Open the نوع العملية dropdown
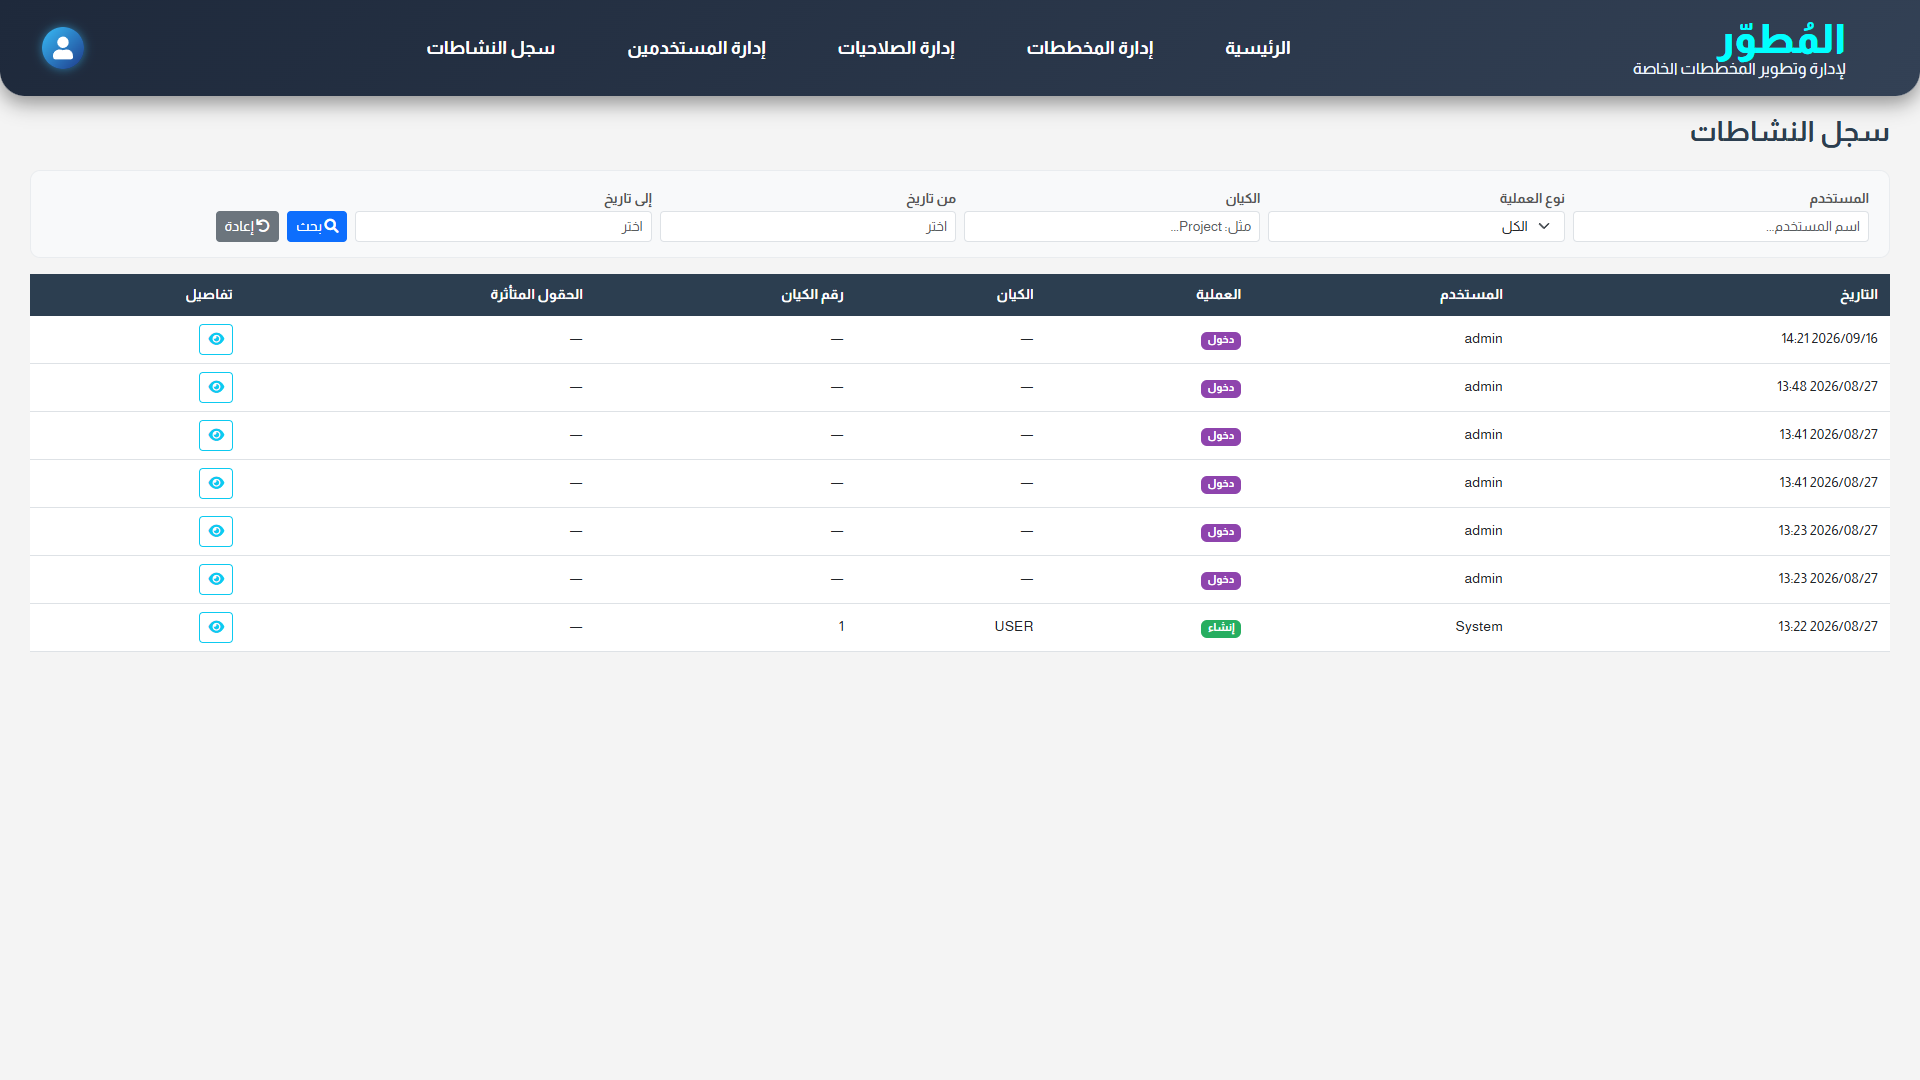This screenshot has height=1080, width=1920. [x=1416, y=226]
